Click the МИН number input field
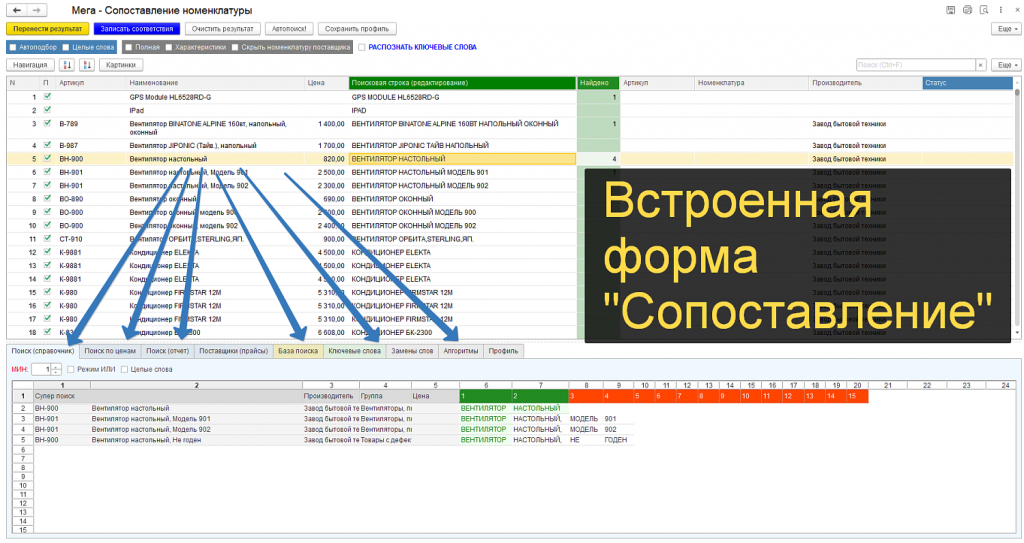1024x543 pixels. tap(42, 369)
